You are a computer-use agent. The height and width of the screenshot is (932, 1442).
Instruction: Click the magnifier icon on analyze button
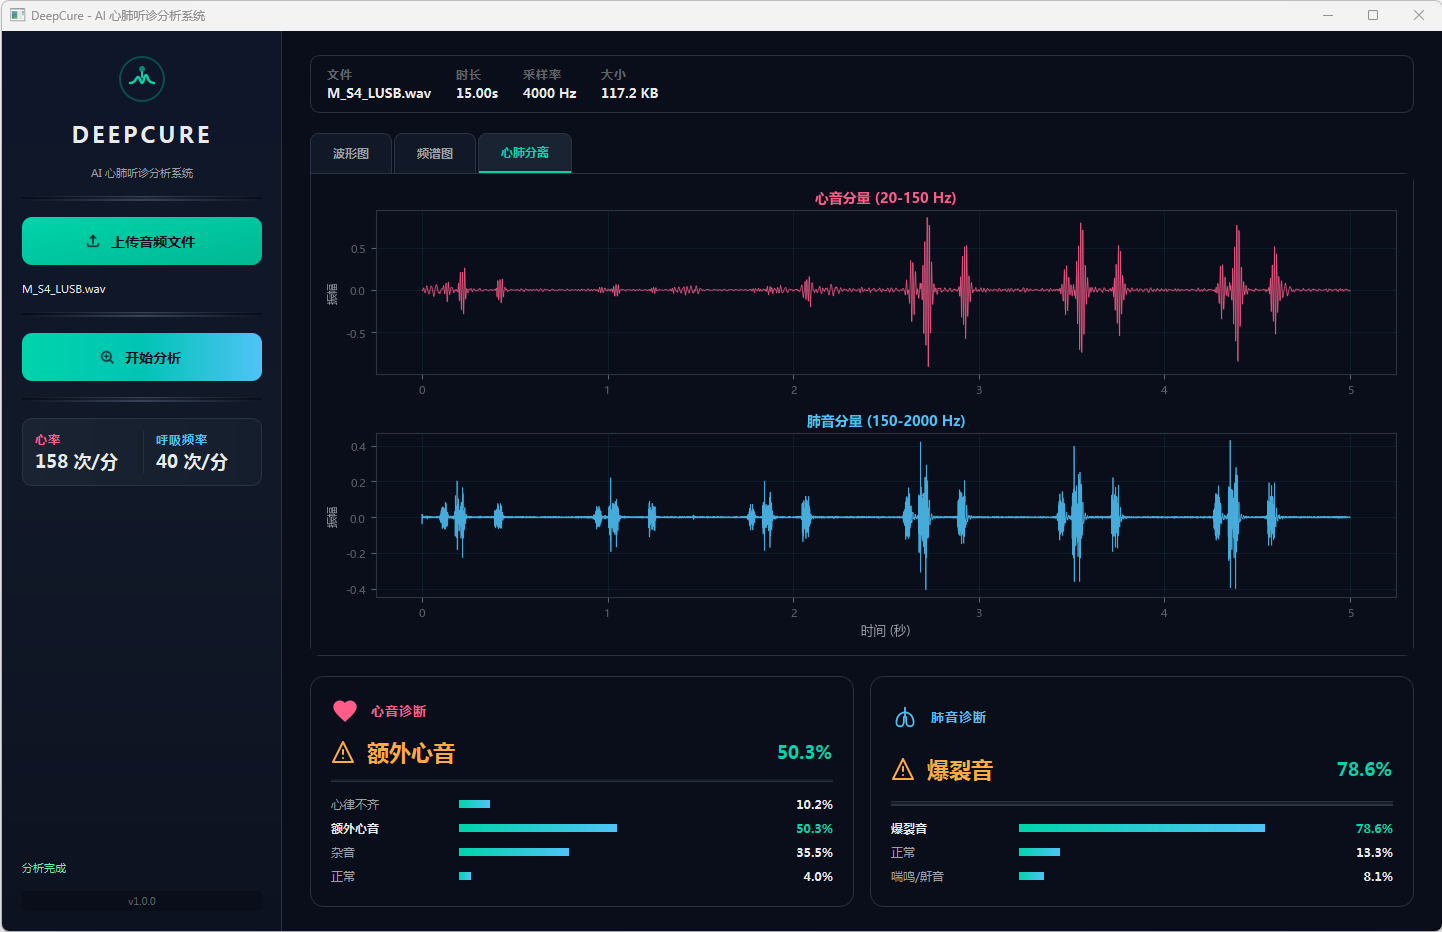point(107,358)
